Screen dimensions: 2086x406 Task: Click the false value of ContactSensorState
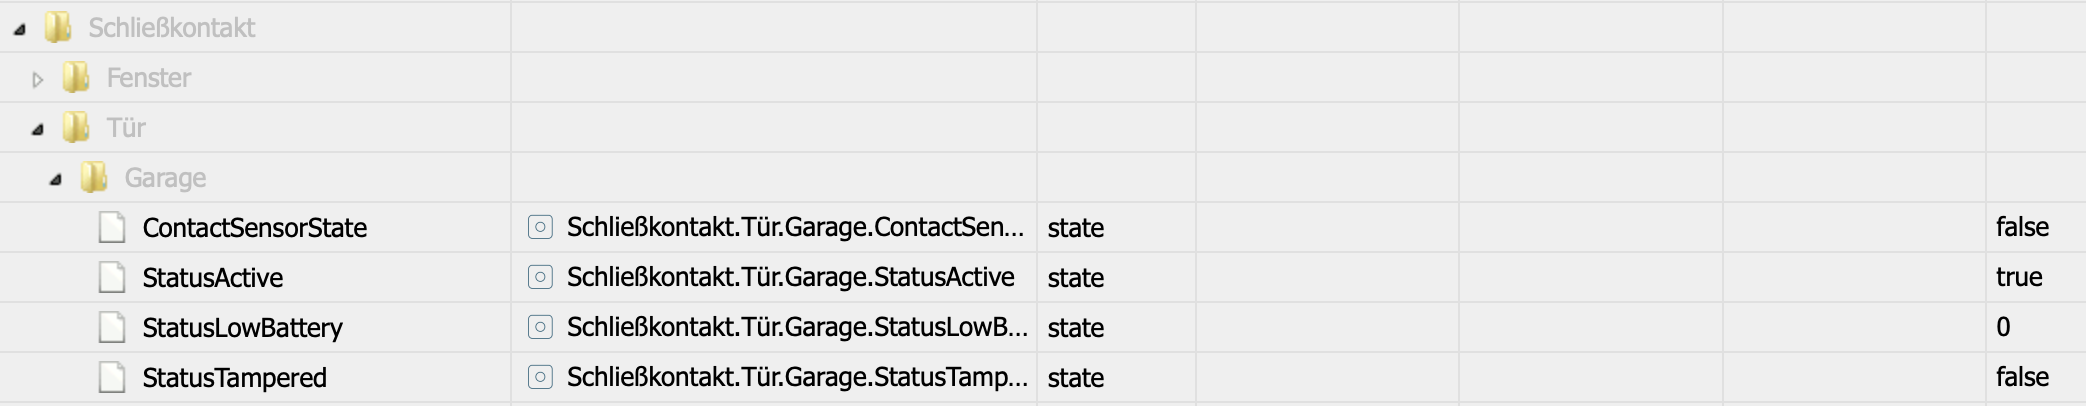pos(2022,227)
